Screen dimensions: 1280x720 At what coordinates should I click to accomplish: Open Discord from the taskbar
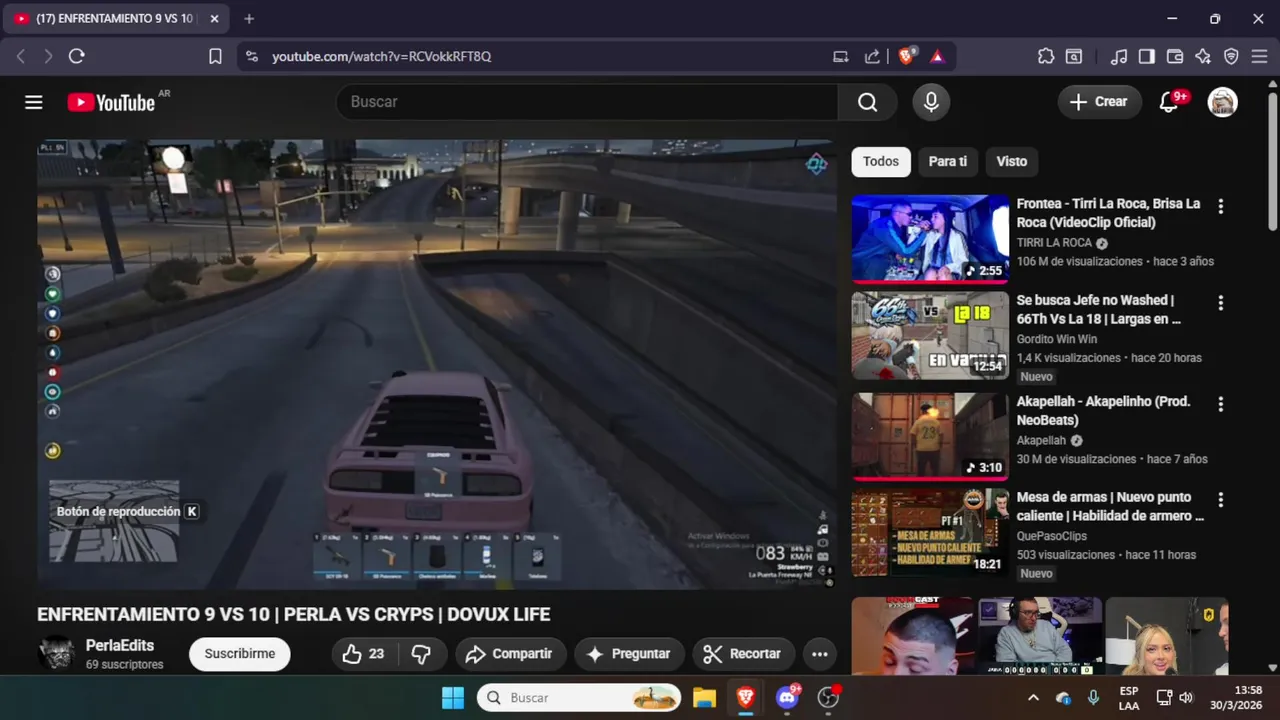pos(787,697)
